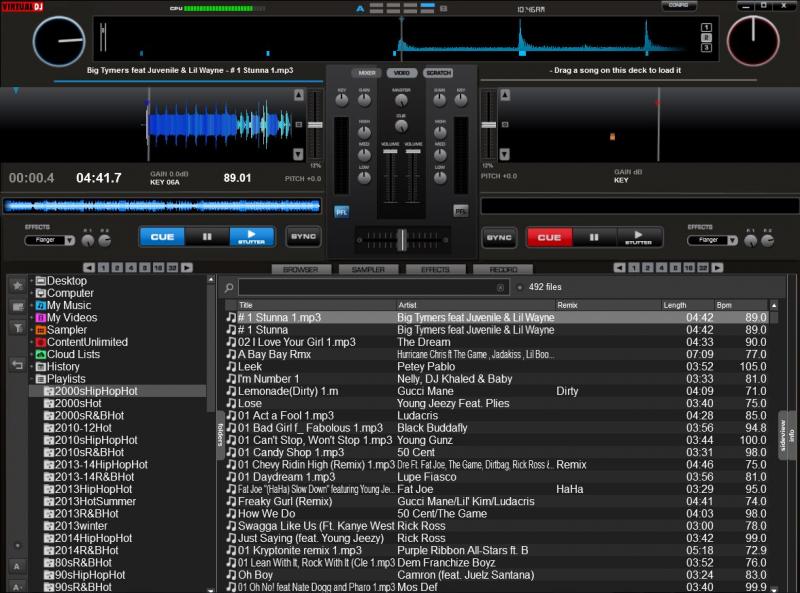The width and height of the screenshot is (800, 593).
Task: Set right deck loop length to 32
Action: (703, 267)
